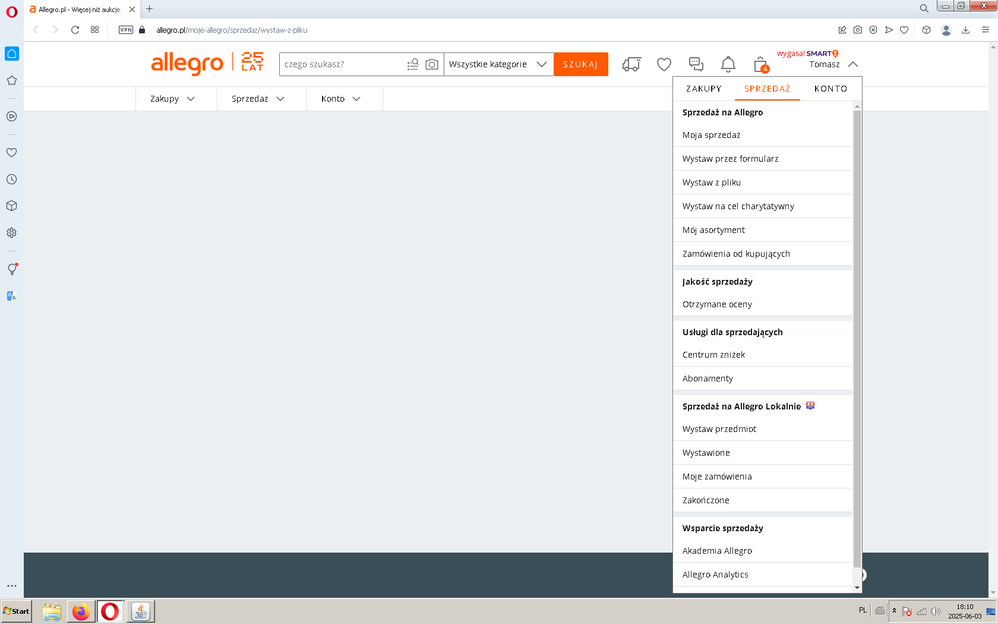Click the padlock site security icon
998x624 pixels.
pos(142,30)
